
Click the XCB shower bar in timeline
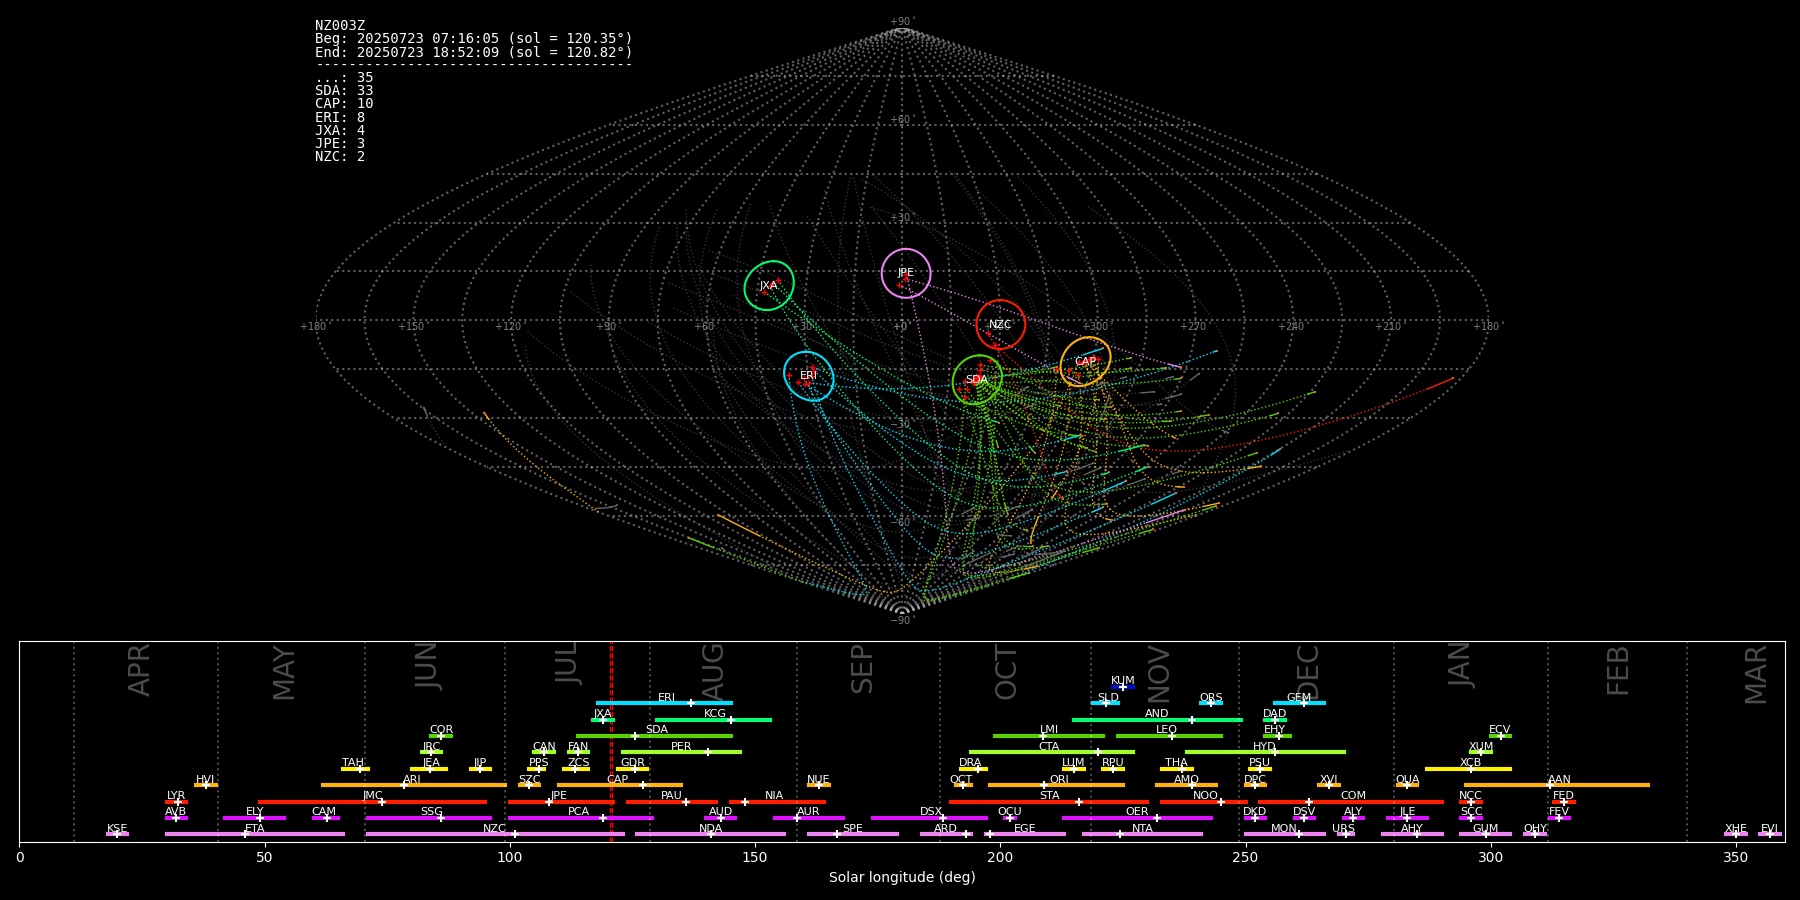tap(1468, 769)
